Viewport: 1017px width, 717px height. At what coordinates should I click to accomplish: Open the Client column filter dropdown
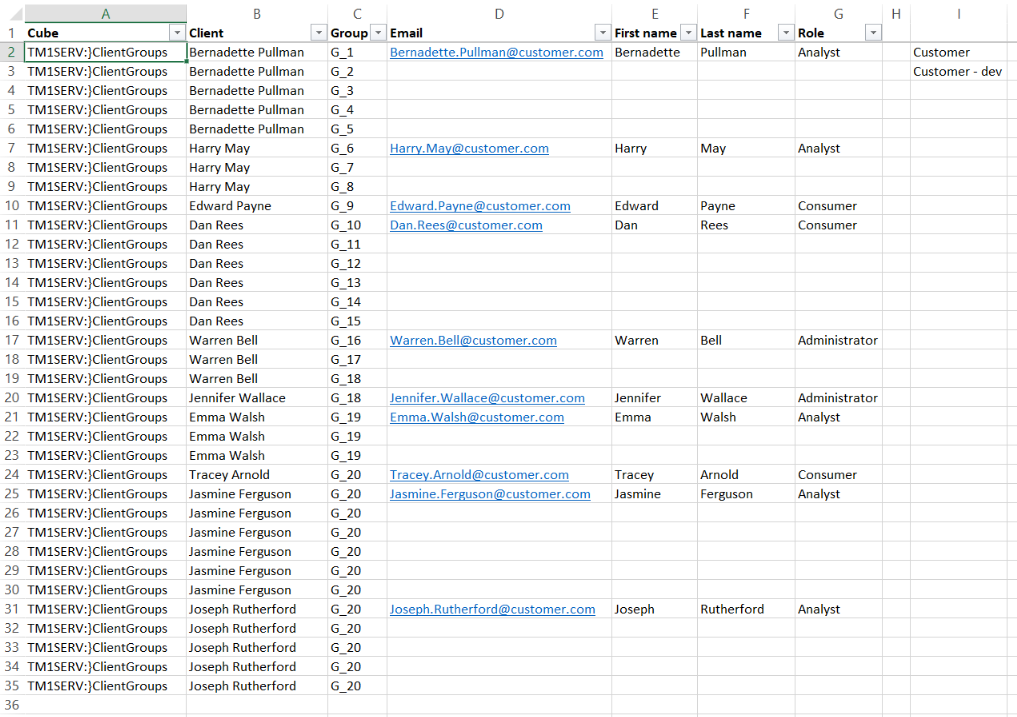[x=318, y=33]
